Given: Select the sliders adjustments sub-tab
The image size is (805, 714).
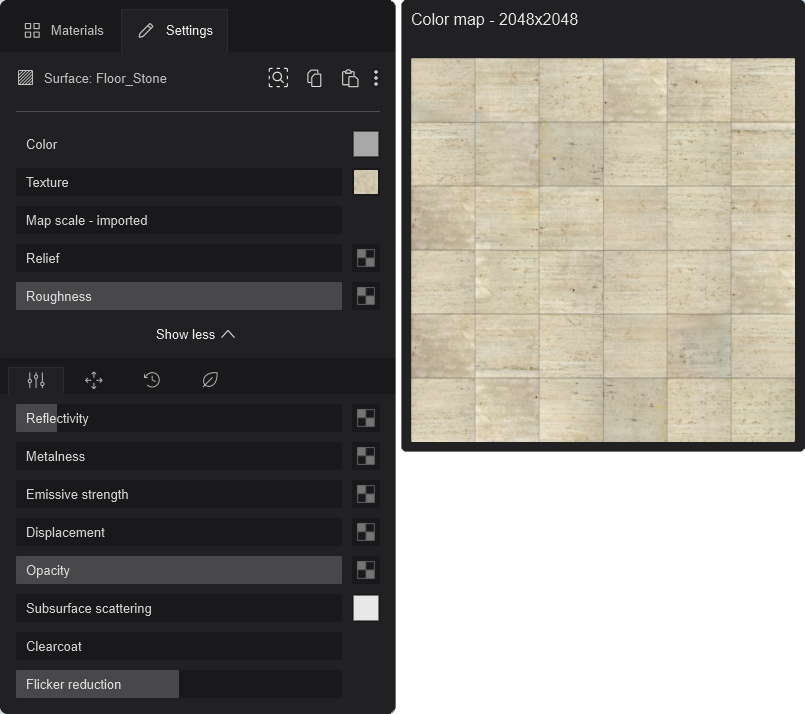Looking at the screenshot, I should click(x=36, y=380).
